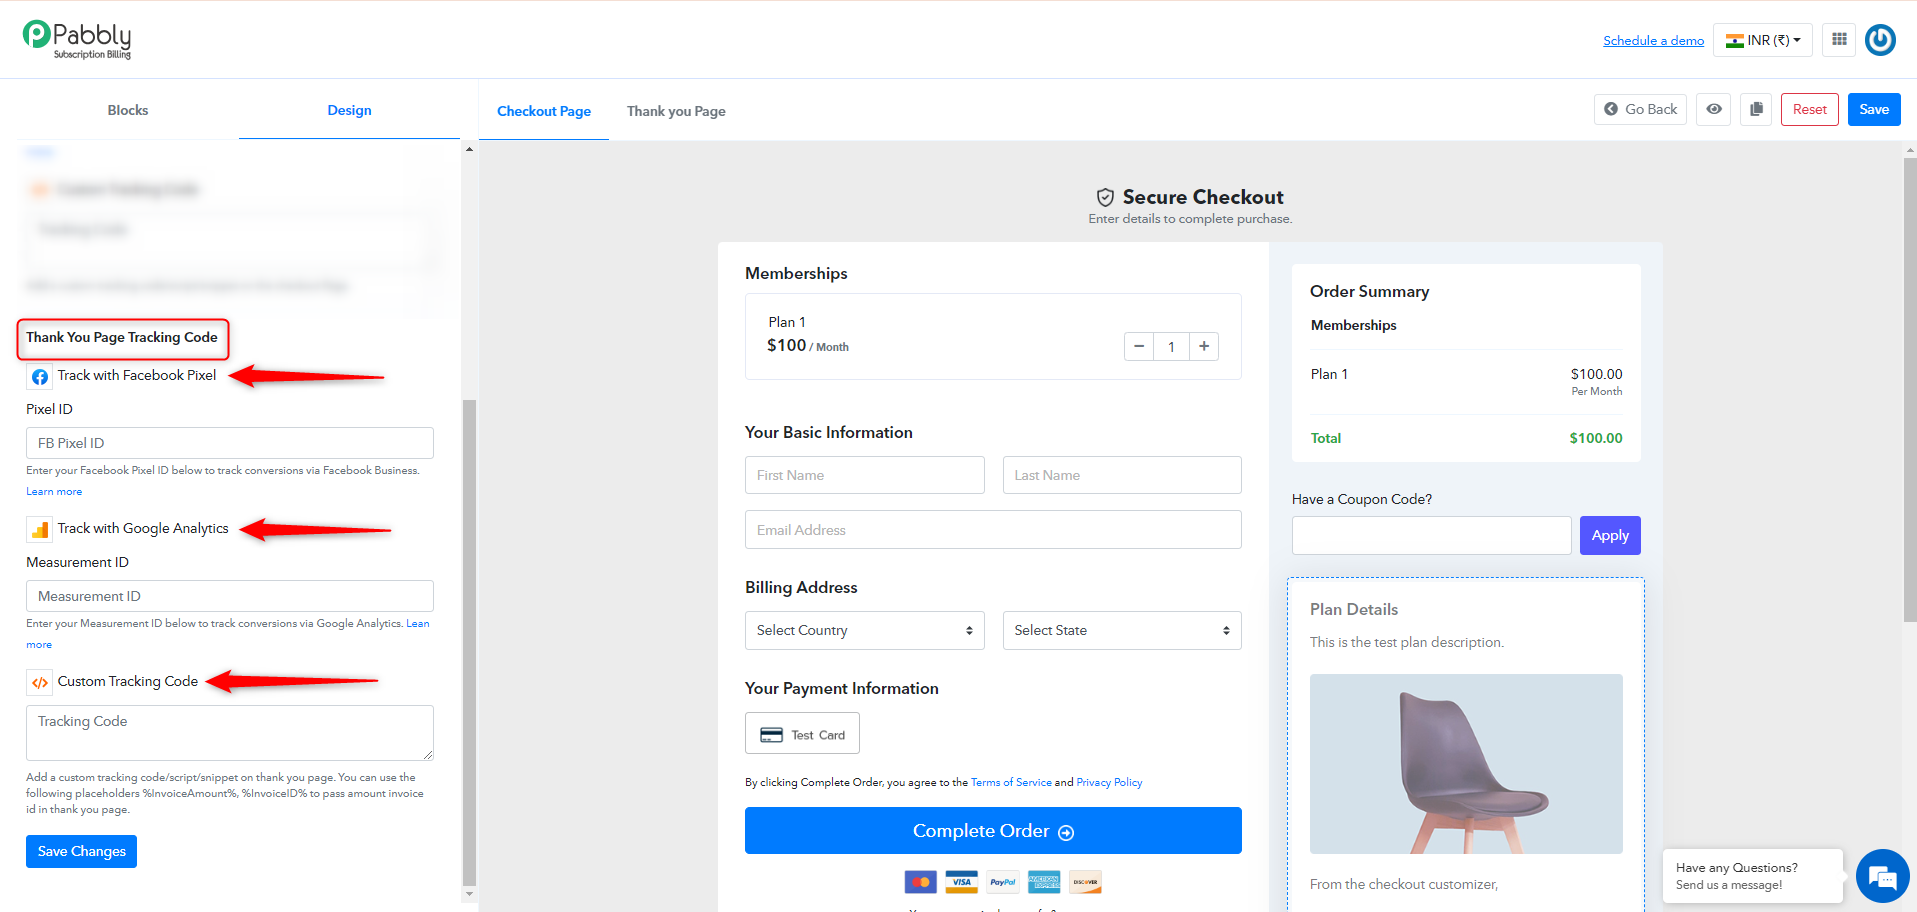Screen dimensions: 1917x912
Task: Click the PayPal payment logo
Action: [x=1002, y=882]
